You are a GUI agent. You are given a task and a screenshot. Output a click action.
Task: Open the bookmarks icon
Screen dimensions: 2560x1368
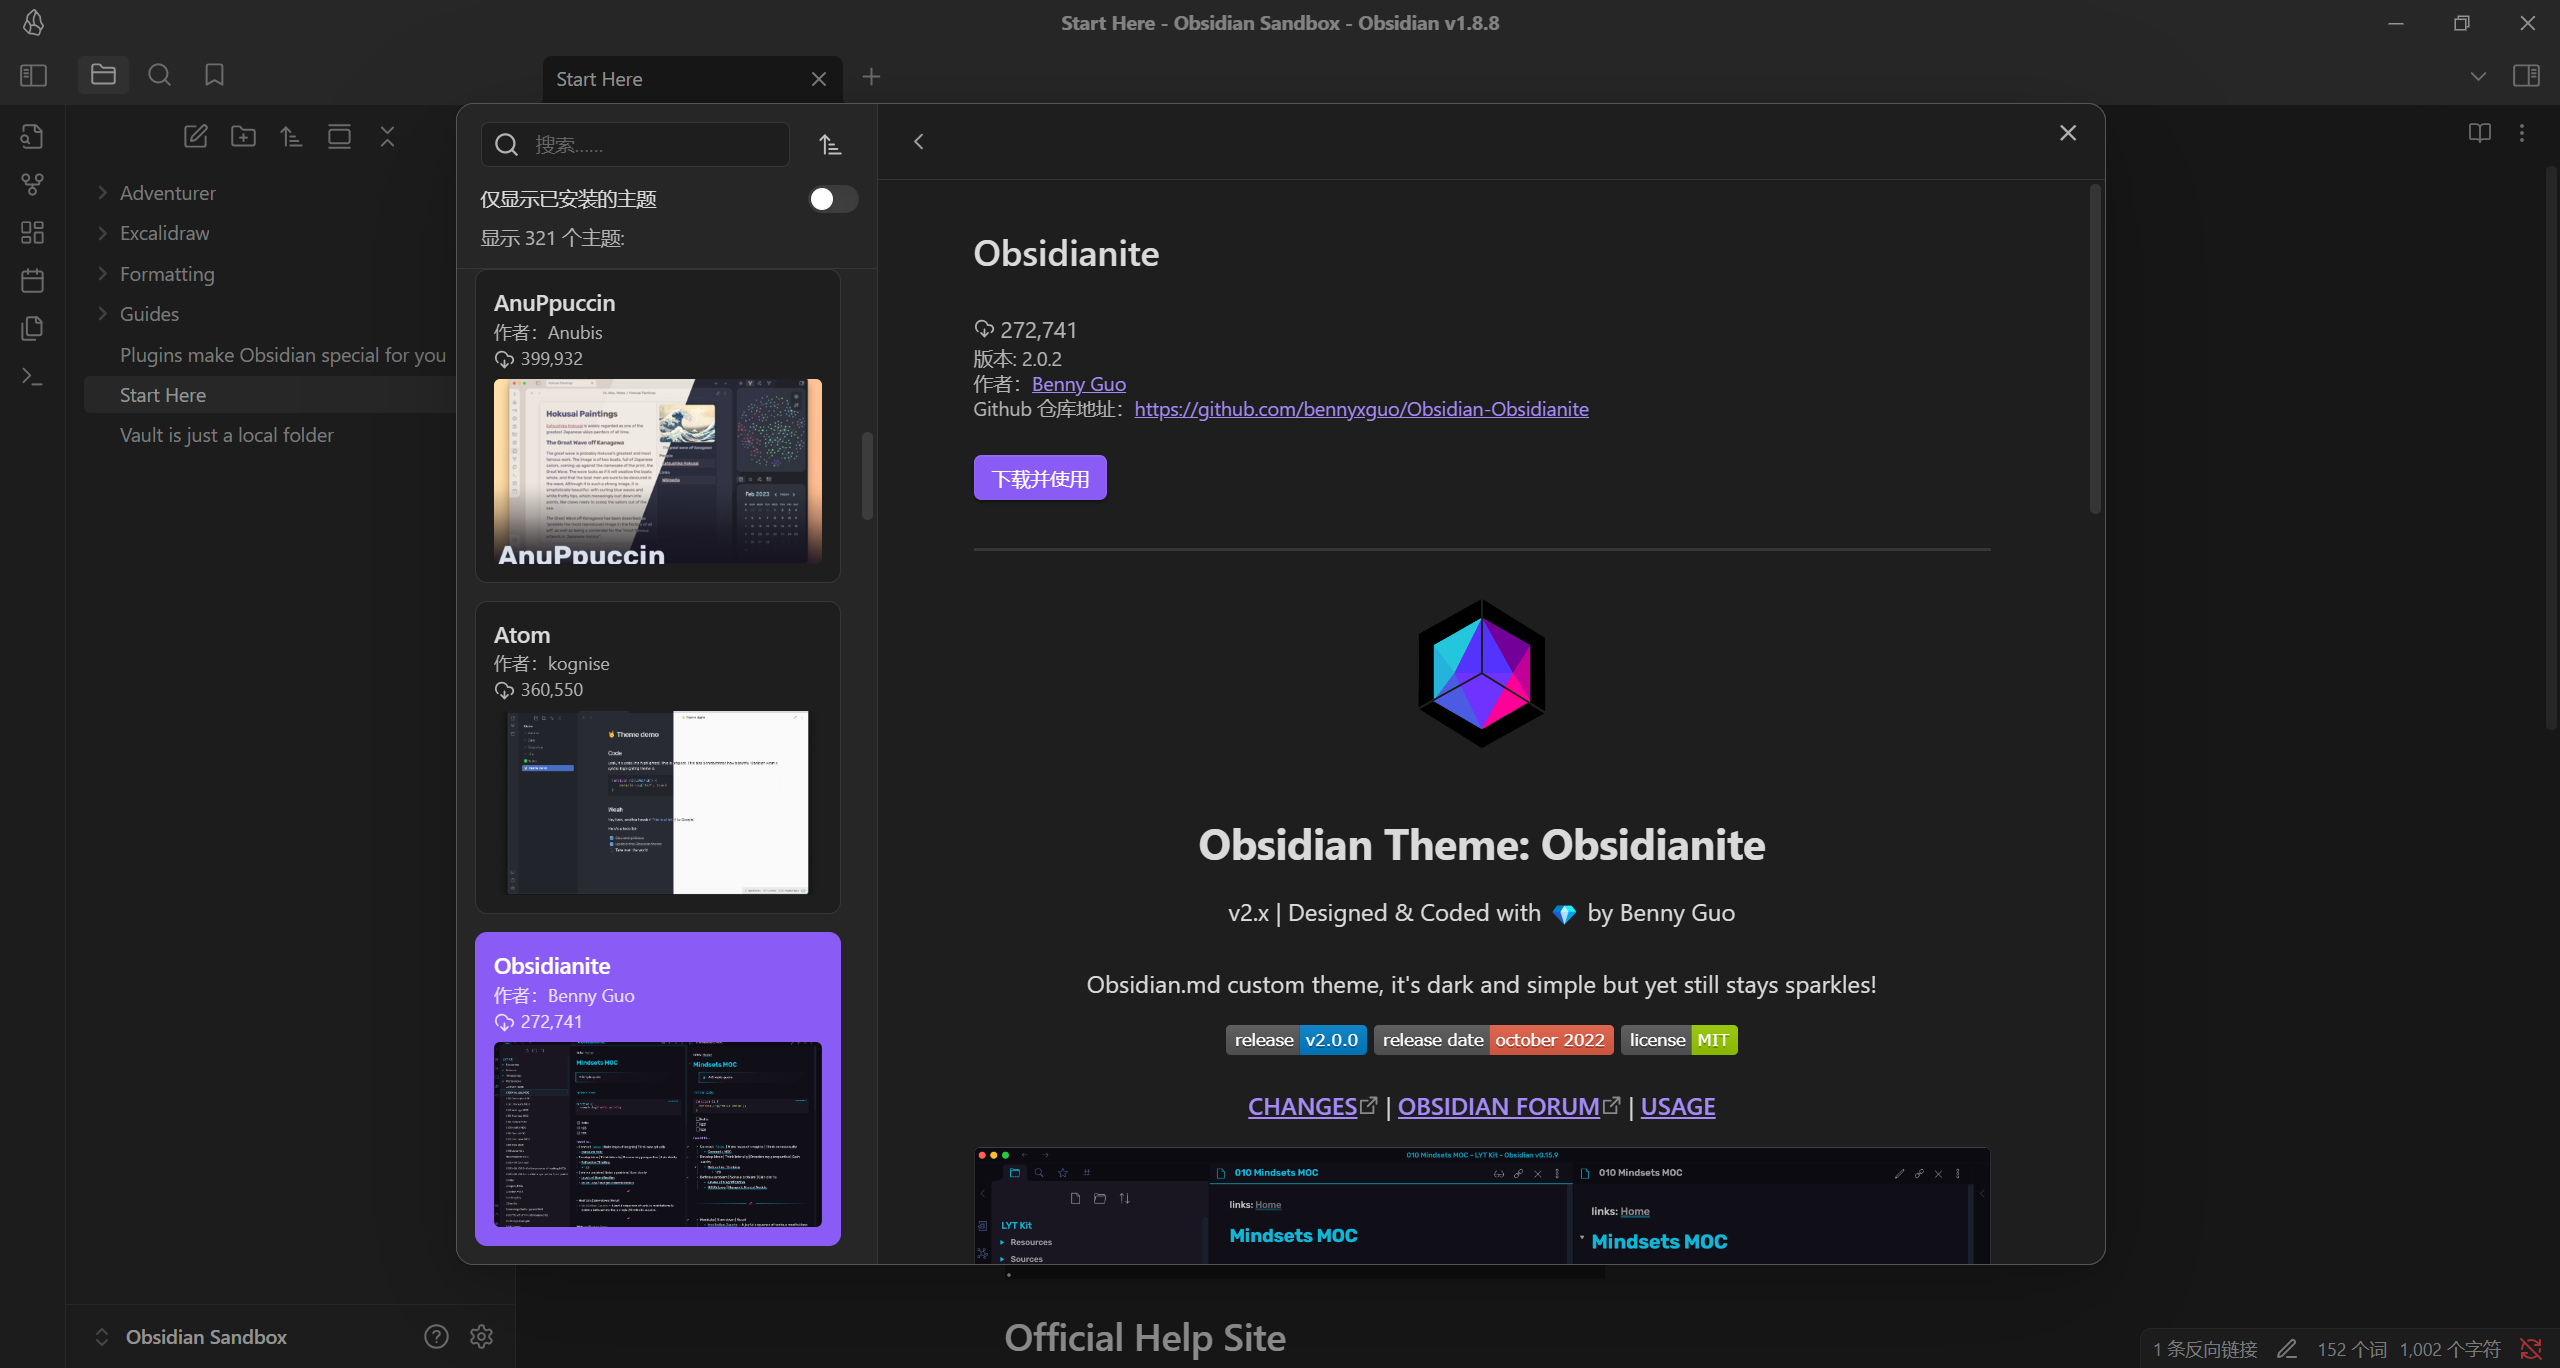214,75
